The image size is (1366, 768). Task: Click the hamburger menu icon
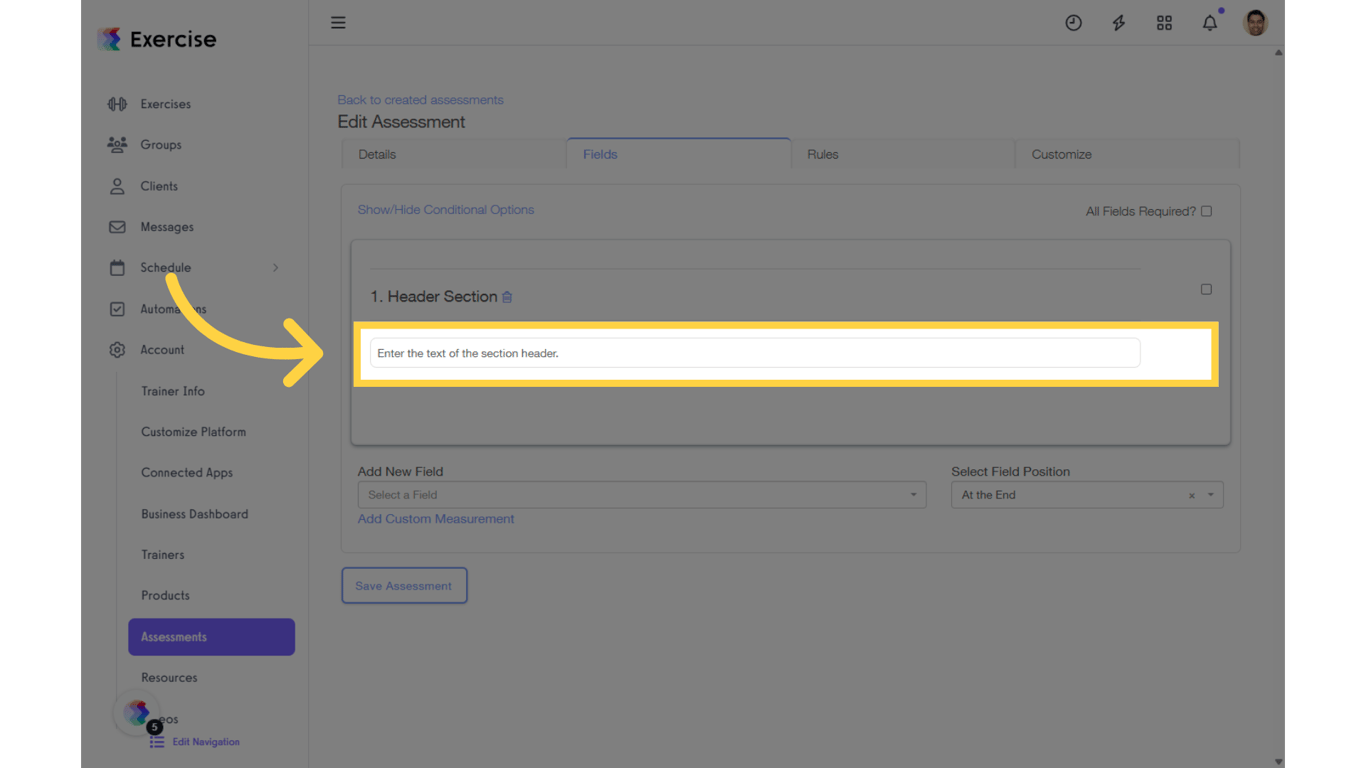337,22
